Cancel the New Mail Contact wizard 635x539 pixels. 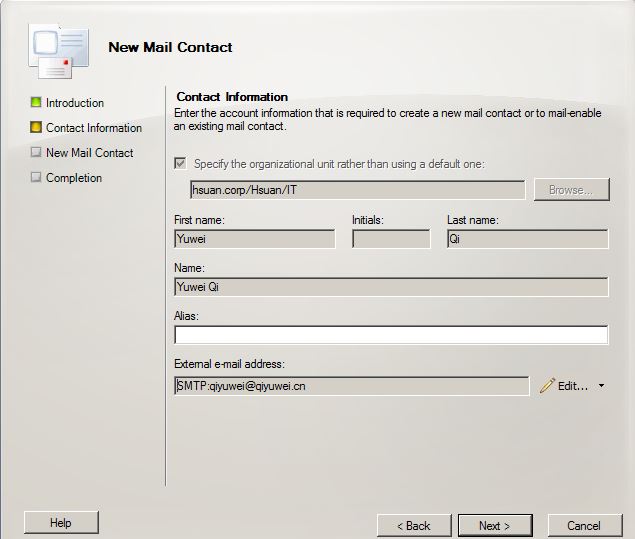(x=584, y=526)
